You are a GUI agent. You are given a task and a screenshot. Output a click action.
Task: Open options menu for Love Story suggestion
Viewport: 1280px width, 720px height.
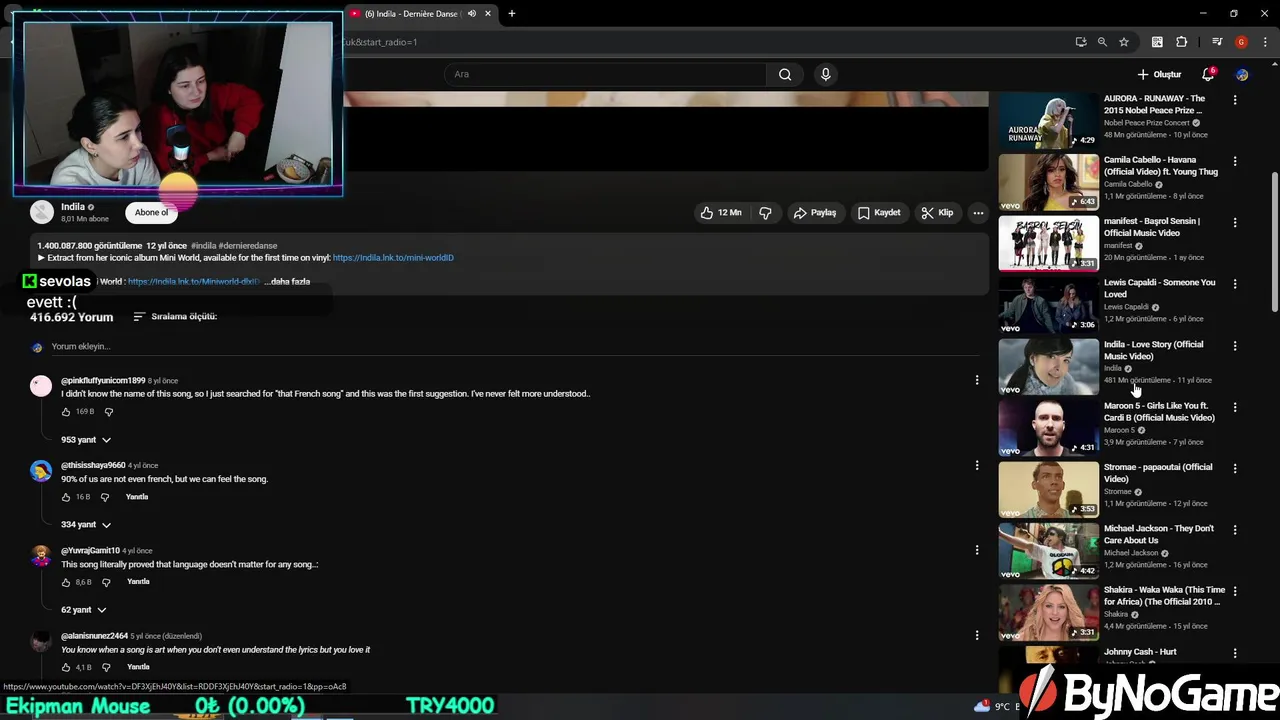tap(1235, 345)
